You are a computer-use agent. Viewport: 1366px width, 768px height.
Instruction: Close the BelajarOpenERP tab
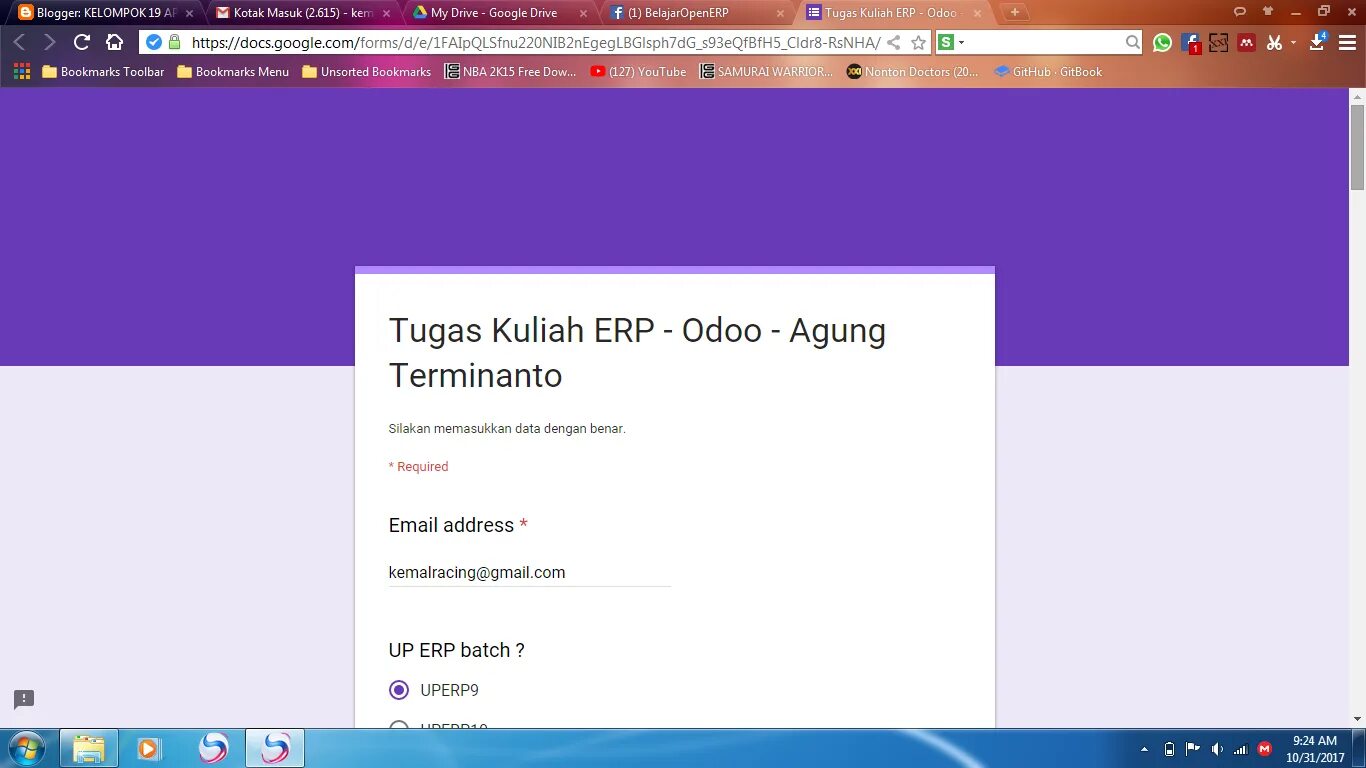click(781, 13)
